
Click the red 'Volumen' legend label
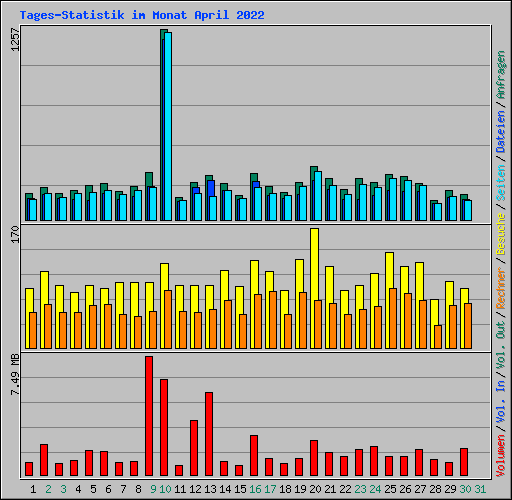click(501, 456)
